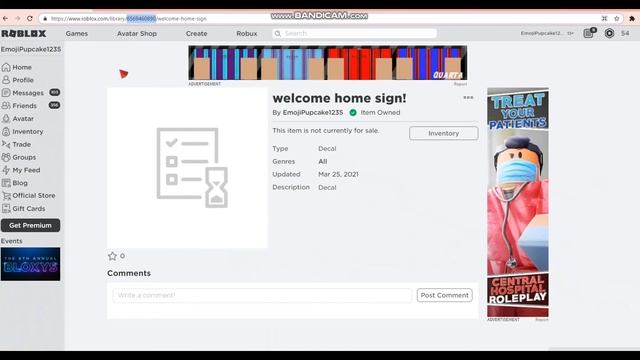The height and width of the screenshot is (360, 640).
Task: Click the Post Comment button
Action: click(444, 295)
